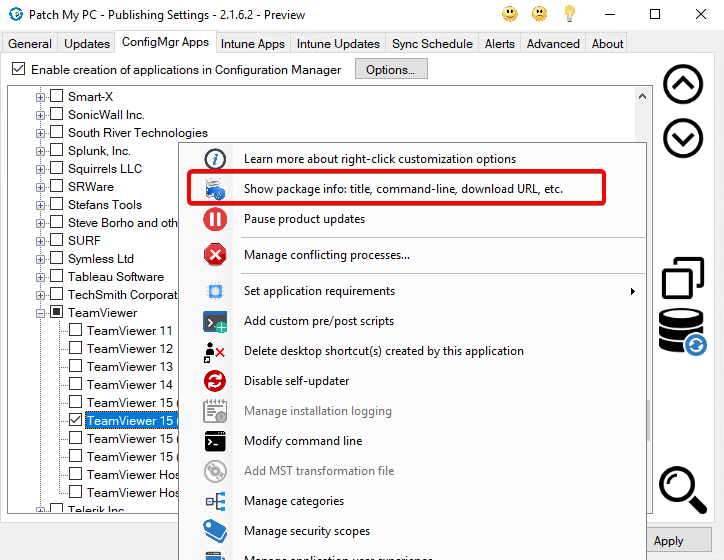Choose Manage security scopes menu entry
This screenshot has height=560, width=724.
click(x=307, y=531)
